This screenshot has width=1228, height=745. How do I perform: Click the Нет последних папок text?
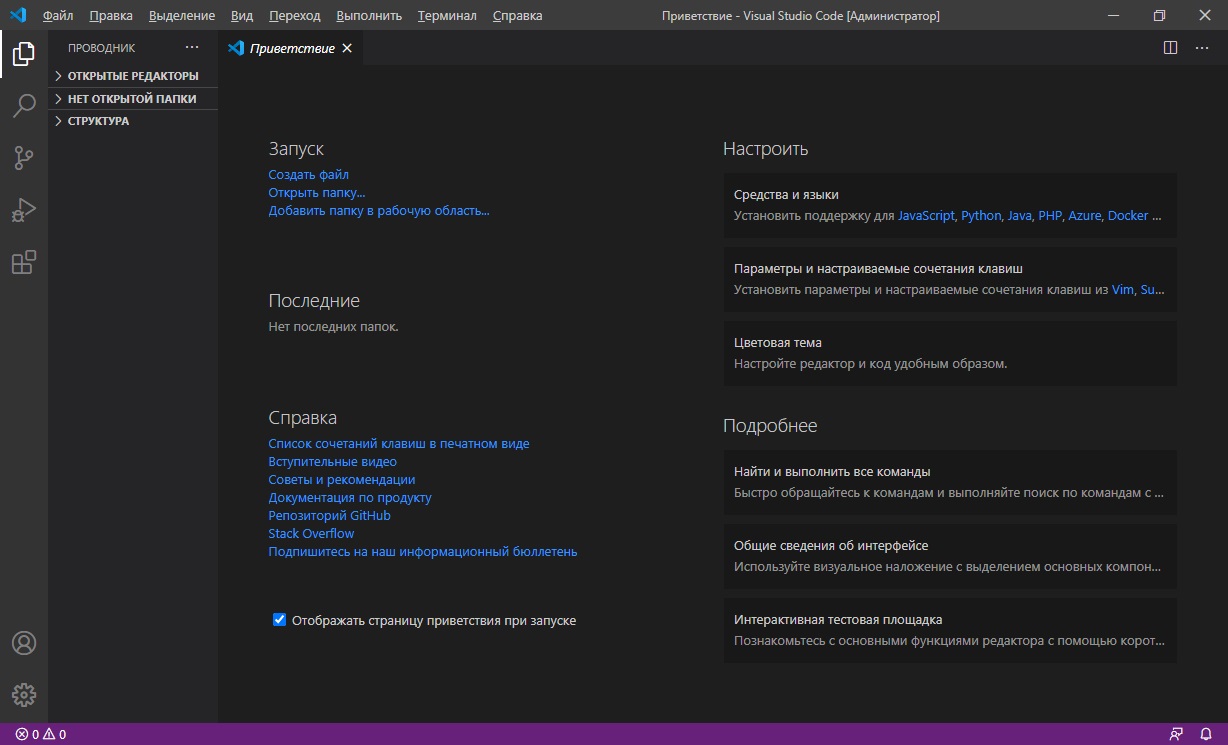coord(333,327)
